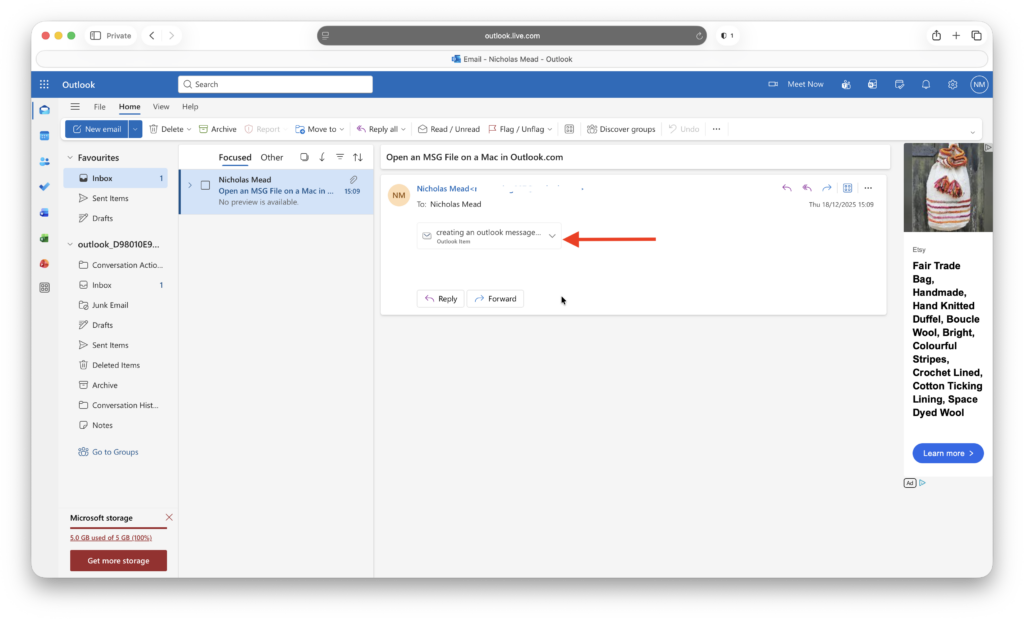This screenshot has height=619, width=1024.
Task: Open the Go to Groups link
Action: click(115, 452)
